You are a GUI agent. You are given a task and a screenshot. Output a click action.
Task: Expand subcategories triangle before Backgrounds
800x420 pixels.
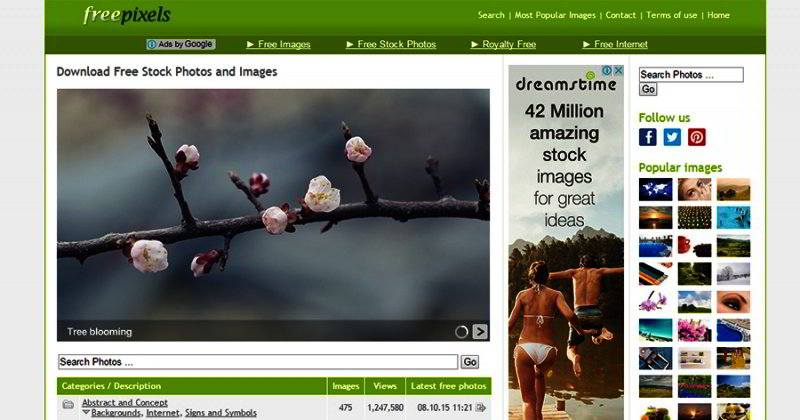coord(86,412)
